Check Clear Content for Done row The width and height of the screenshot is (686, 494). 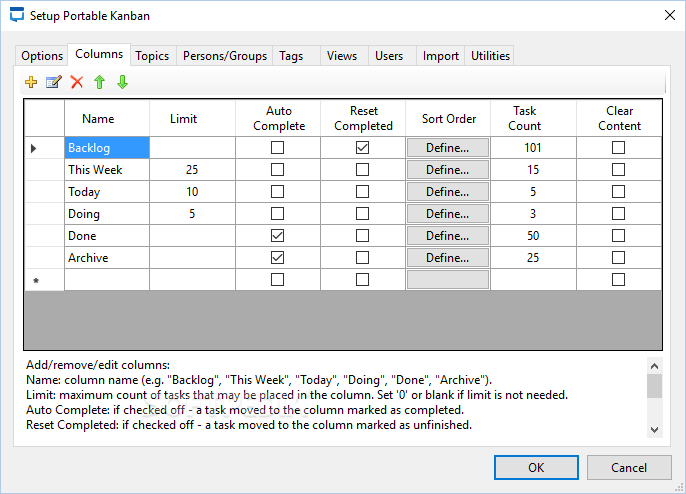(x=618, y=235)
